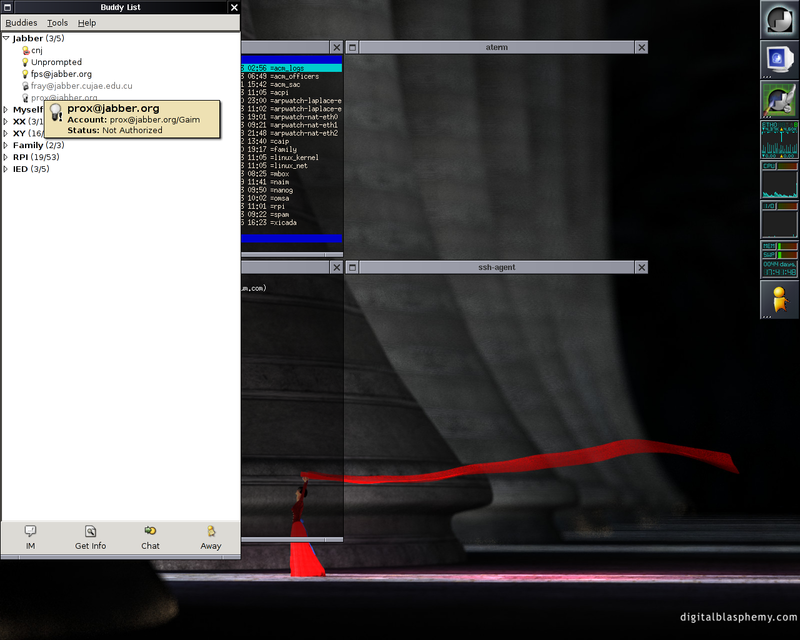Click the lightbulb icon beside fps@jabber.org
800x640 pixels.
click(25, 74)
